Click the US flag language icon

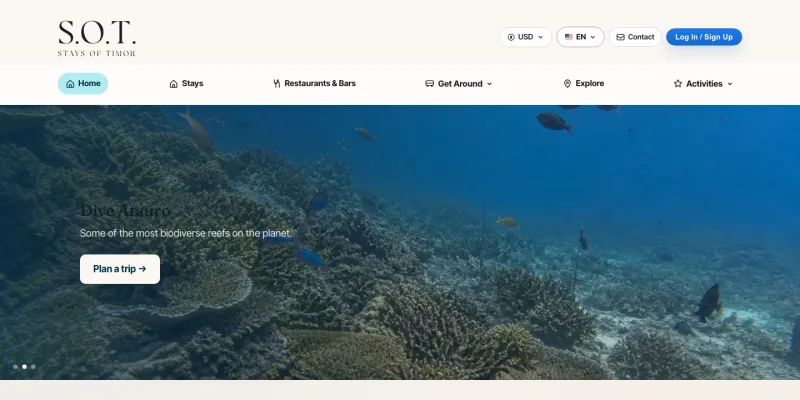click(569, 37)
